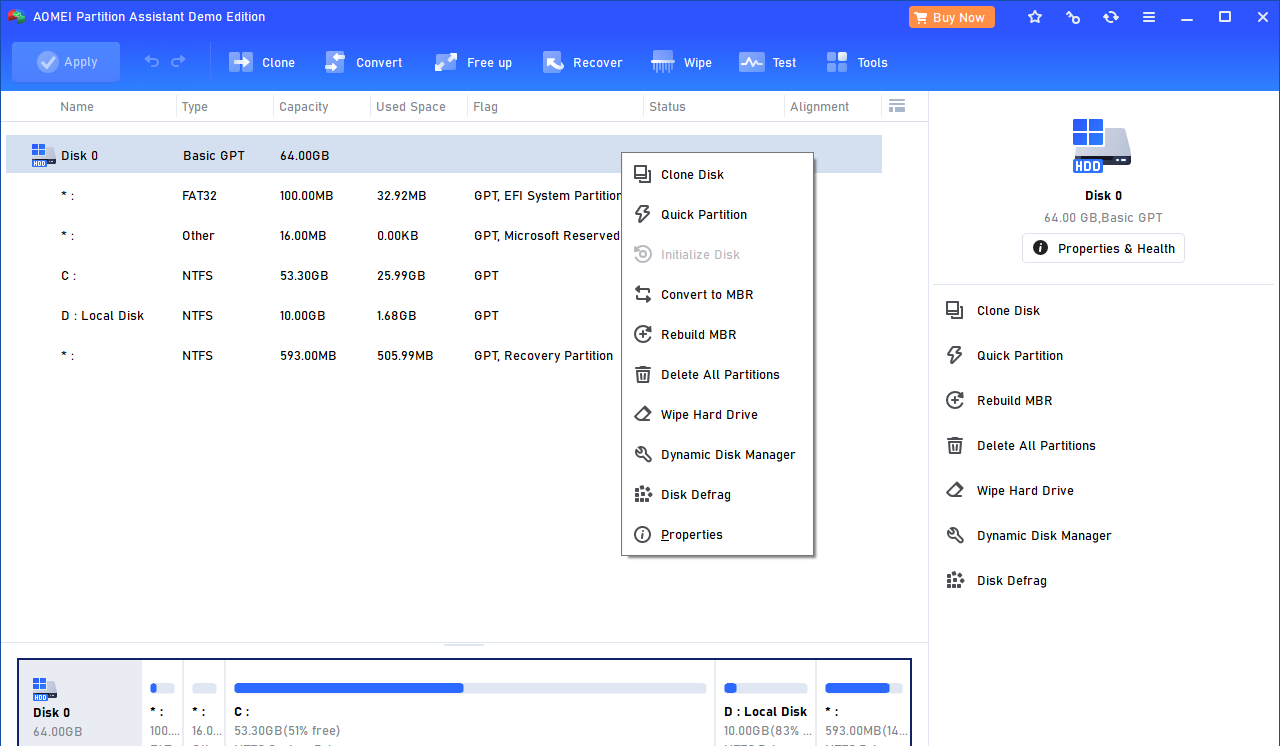Click the Properties & Health button
Viewport: 1280px width, 746px height.
point(1103,248)
